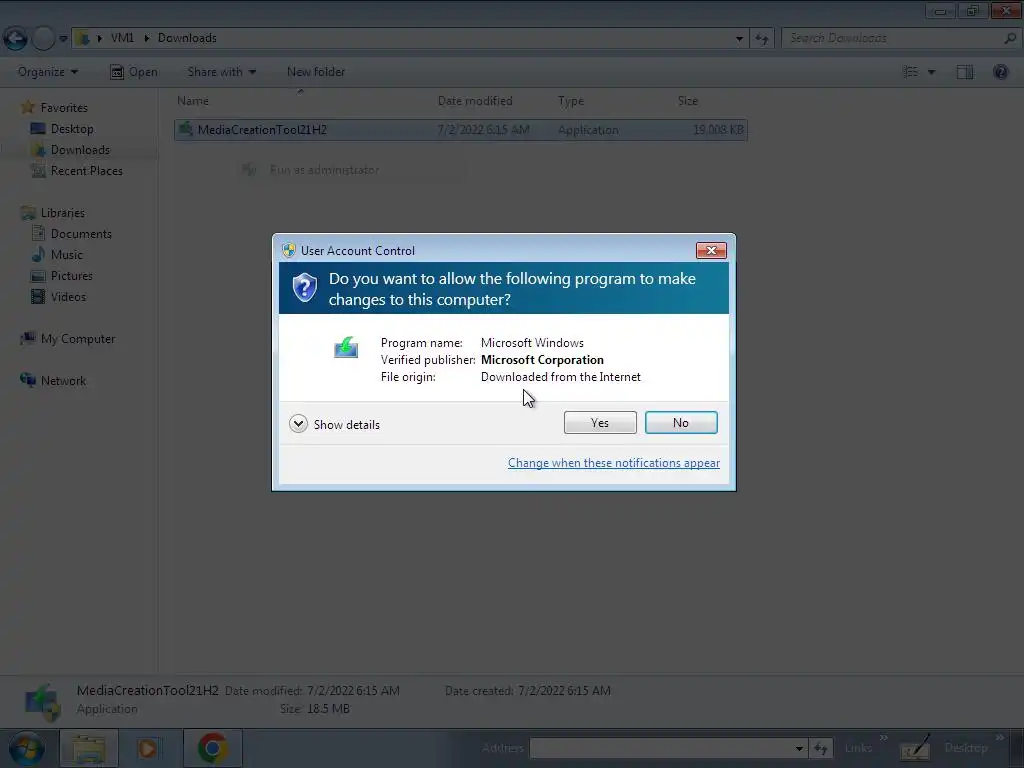
Task: Open taskbar Address dropdown arrow
Action: pyautogui.click(x=799, y=748)
